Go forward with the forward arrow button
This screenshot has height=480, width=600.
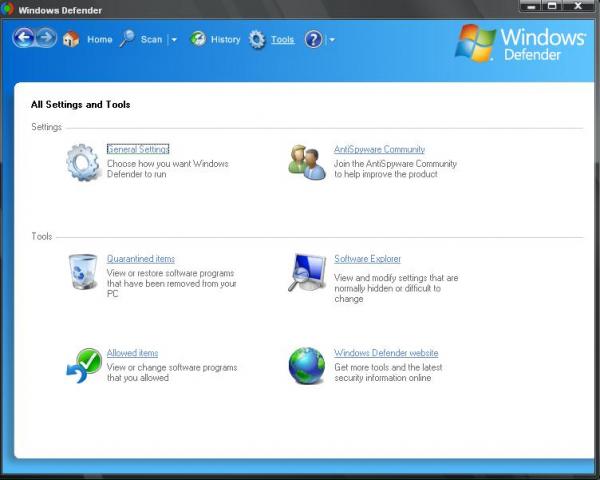pos(46,38)
